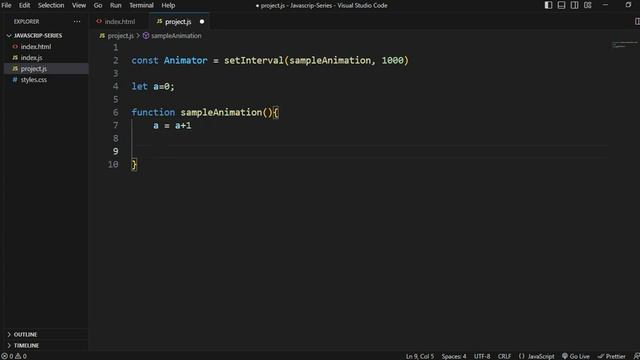Open the View menu
Image resolution: width=640 pixels, height=360 pixels.
point(79,5)
